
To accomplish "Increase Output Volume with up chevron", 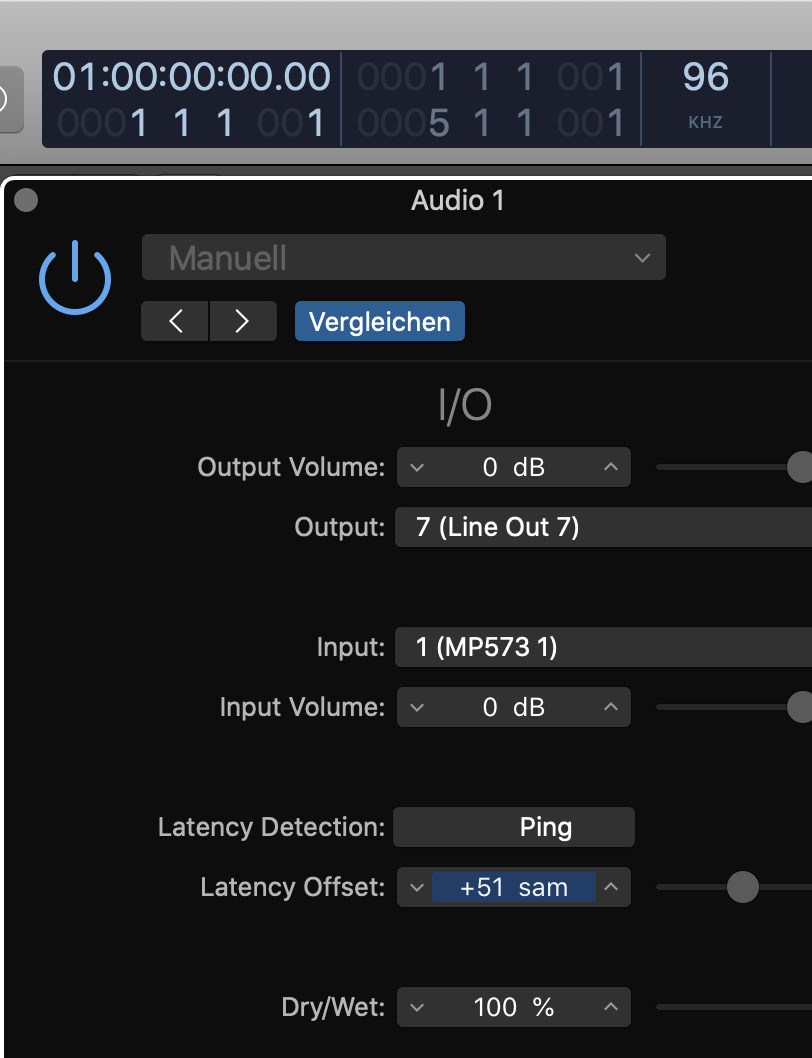I will point(611,467).
